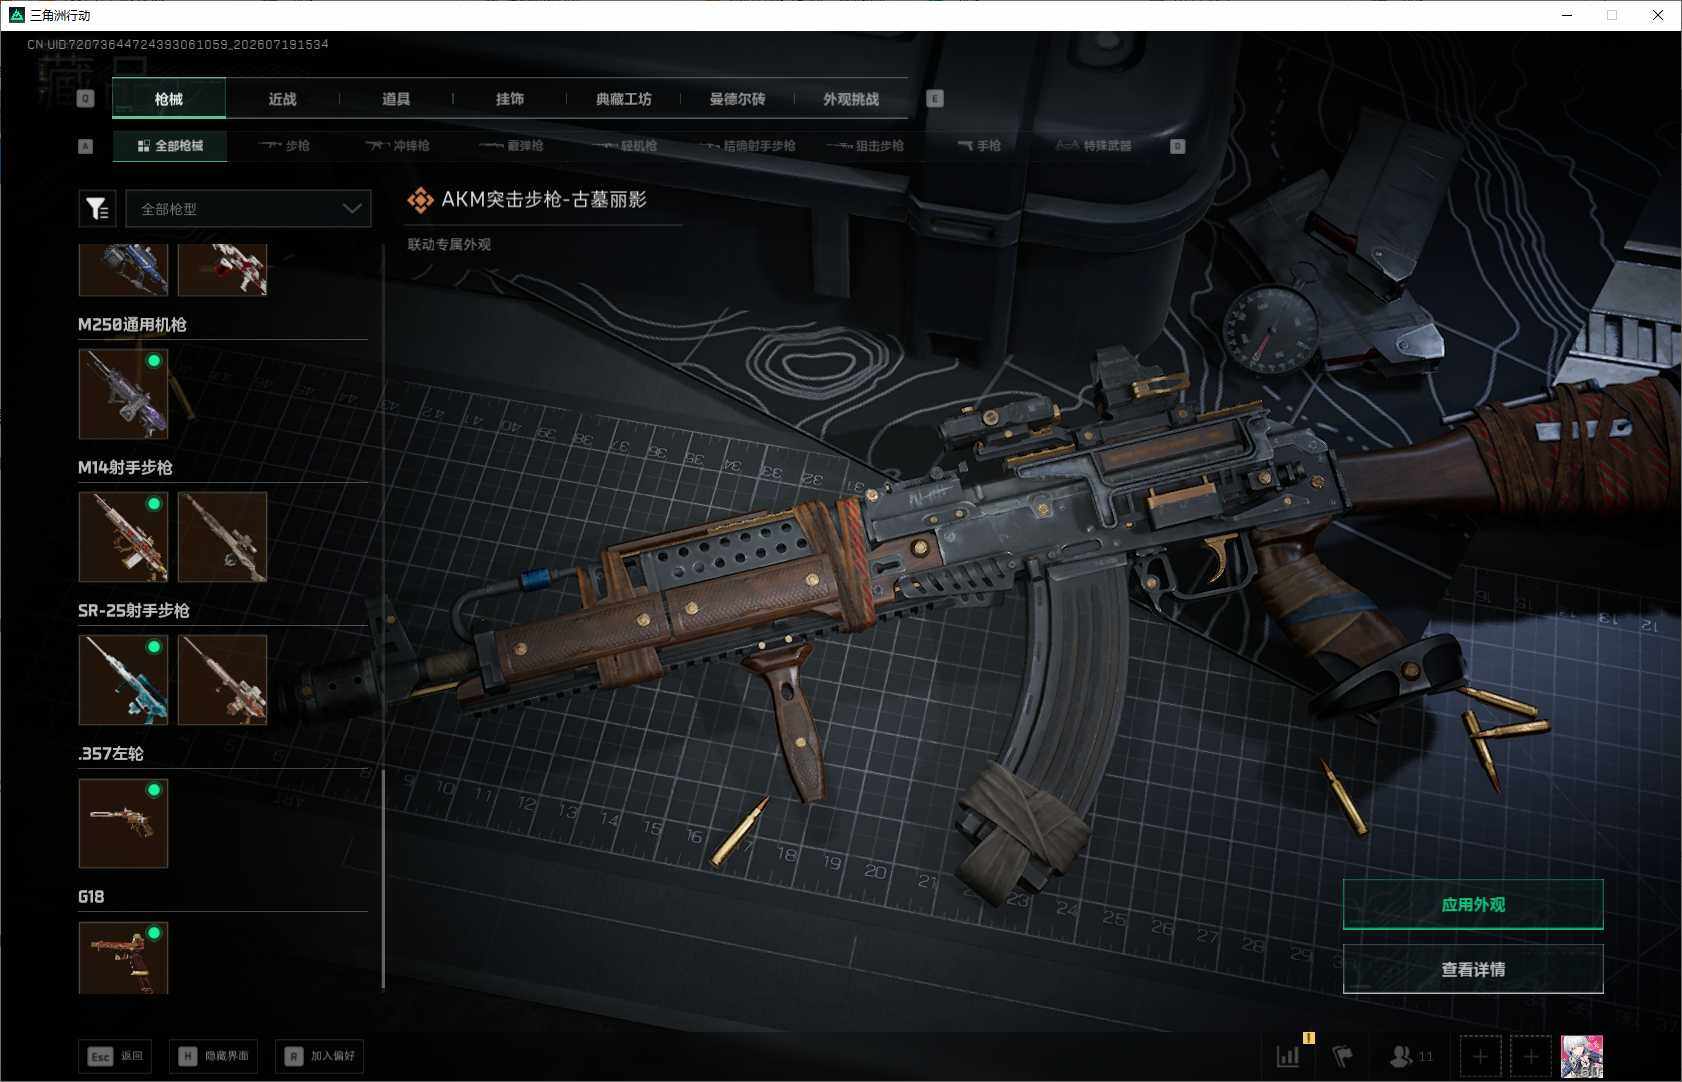This screenshot has height=1082, width=1682.
Task: Select the equipped M250 skin thumbnail
Action: coord(123,393)
